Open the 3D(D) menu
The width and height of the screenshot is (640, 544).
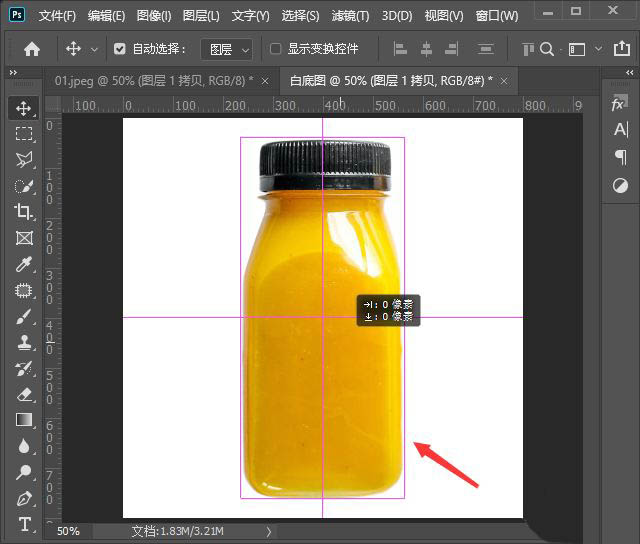point(397,16)
